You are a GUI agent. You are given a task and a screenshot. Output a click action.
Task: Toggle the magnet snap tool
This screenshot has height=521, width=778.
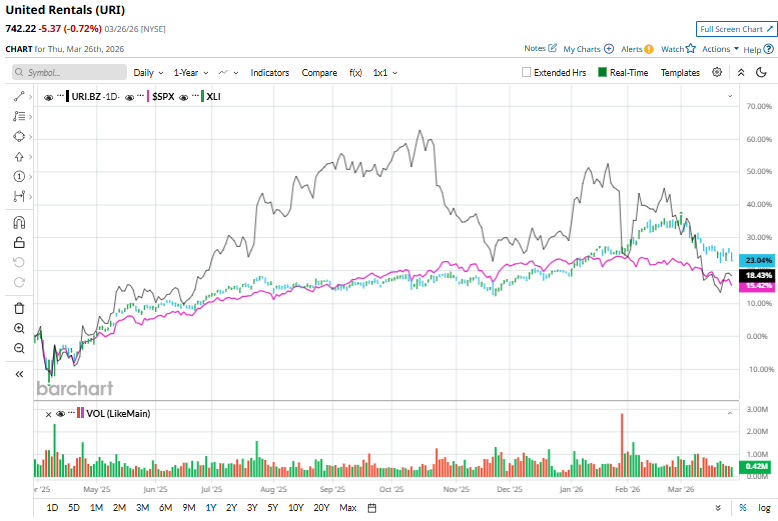[19, 222]
